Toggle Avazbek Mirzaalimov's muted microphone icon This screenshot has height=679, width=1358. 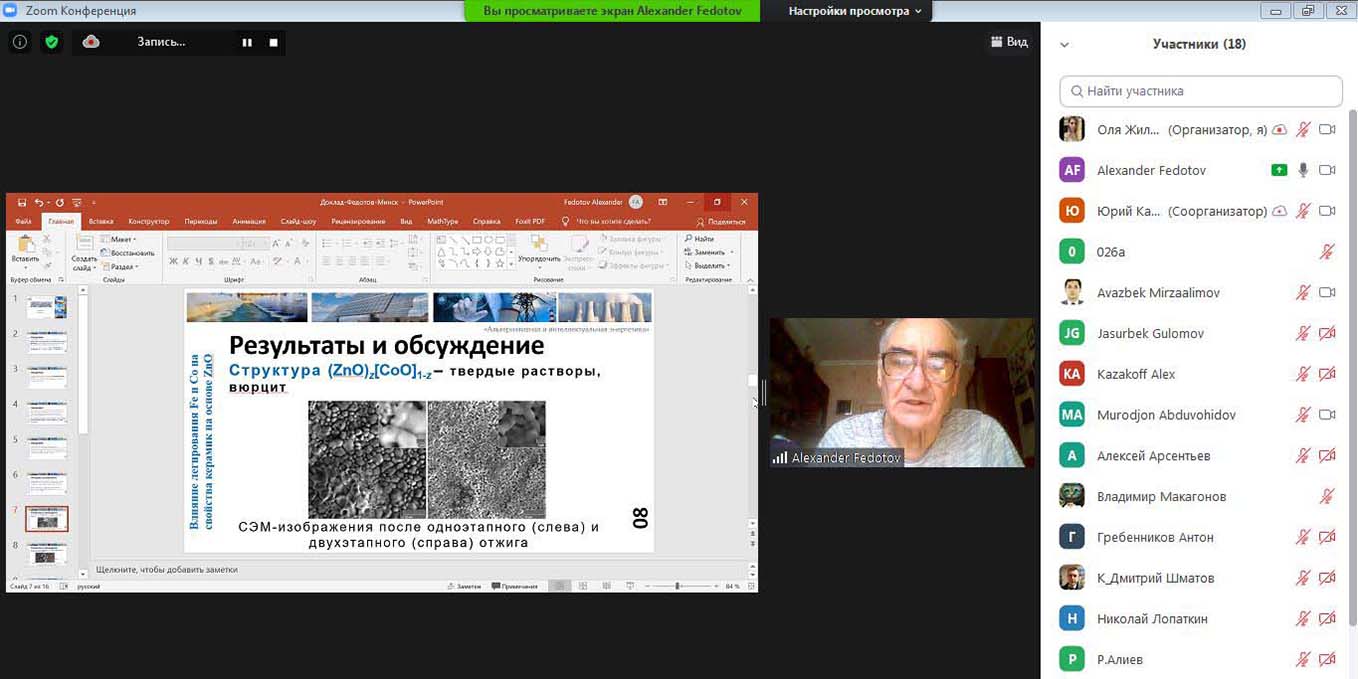point(1303,293)
